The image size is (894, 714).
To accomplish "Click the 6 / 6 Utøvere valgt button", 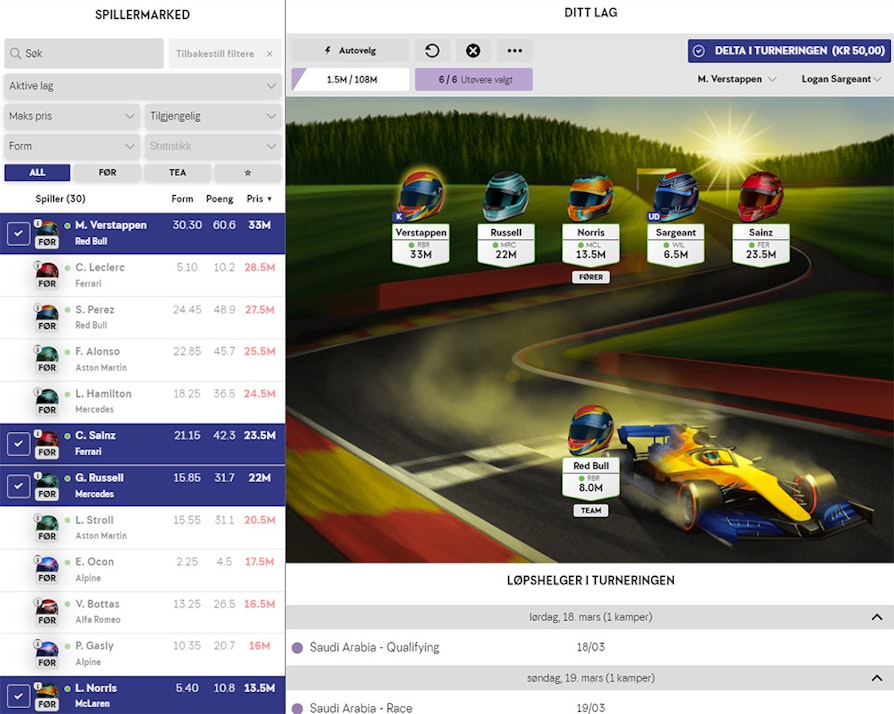I will point(474,80).
